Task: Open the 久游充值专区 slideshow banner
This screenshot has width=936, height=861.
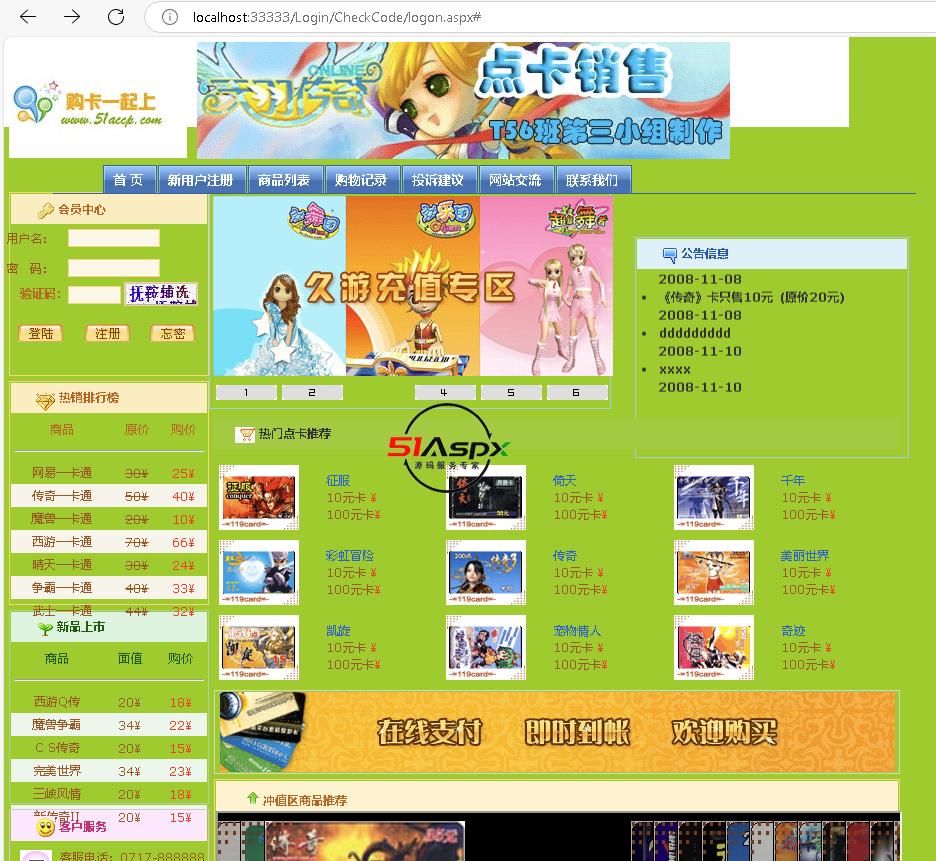Action: (413, 286)
